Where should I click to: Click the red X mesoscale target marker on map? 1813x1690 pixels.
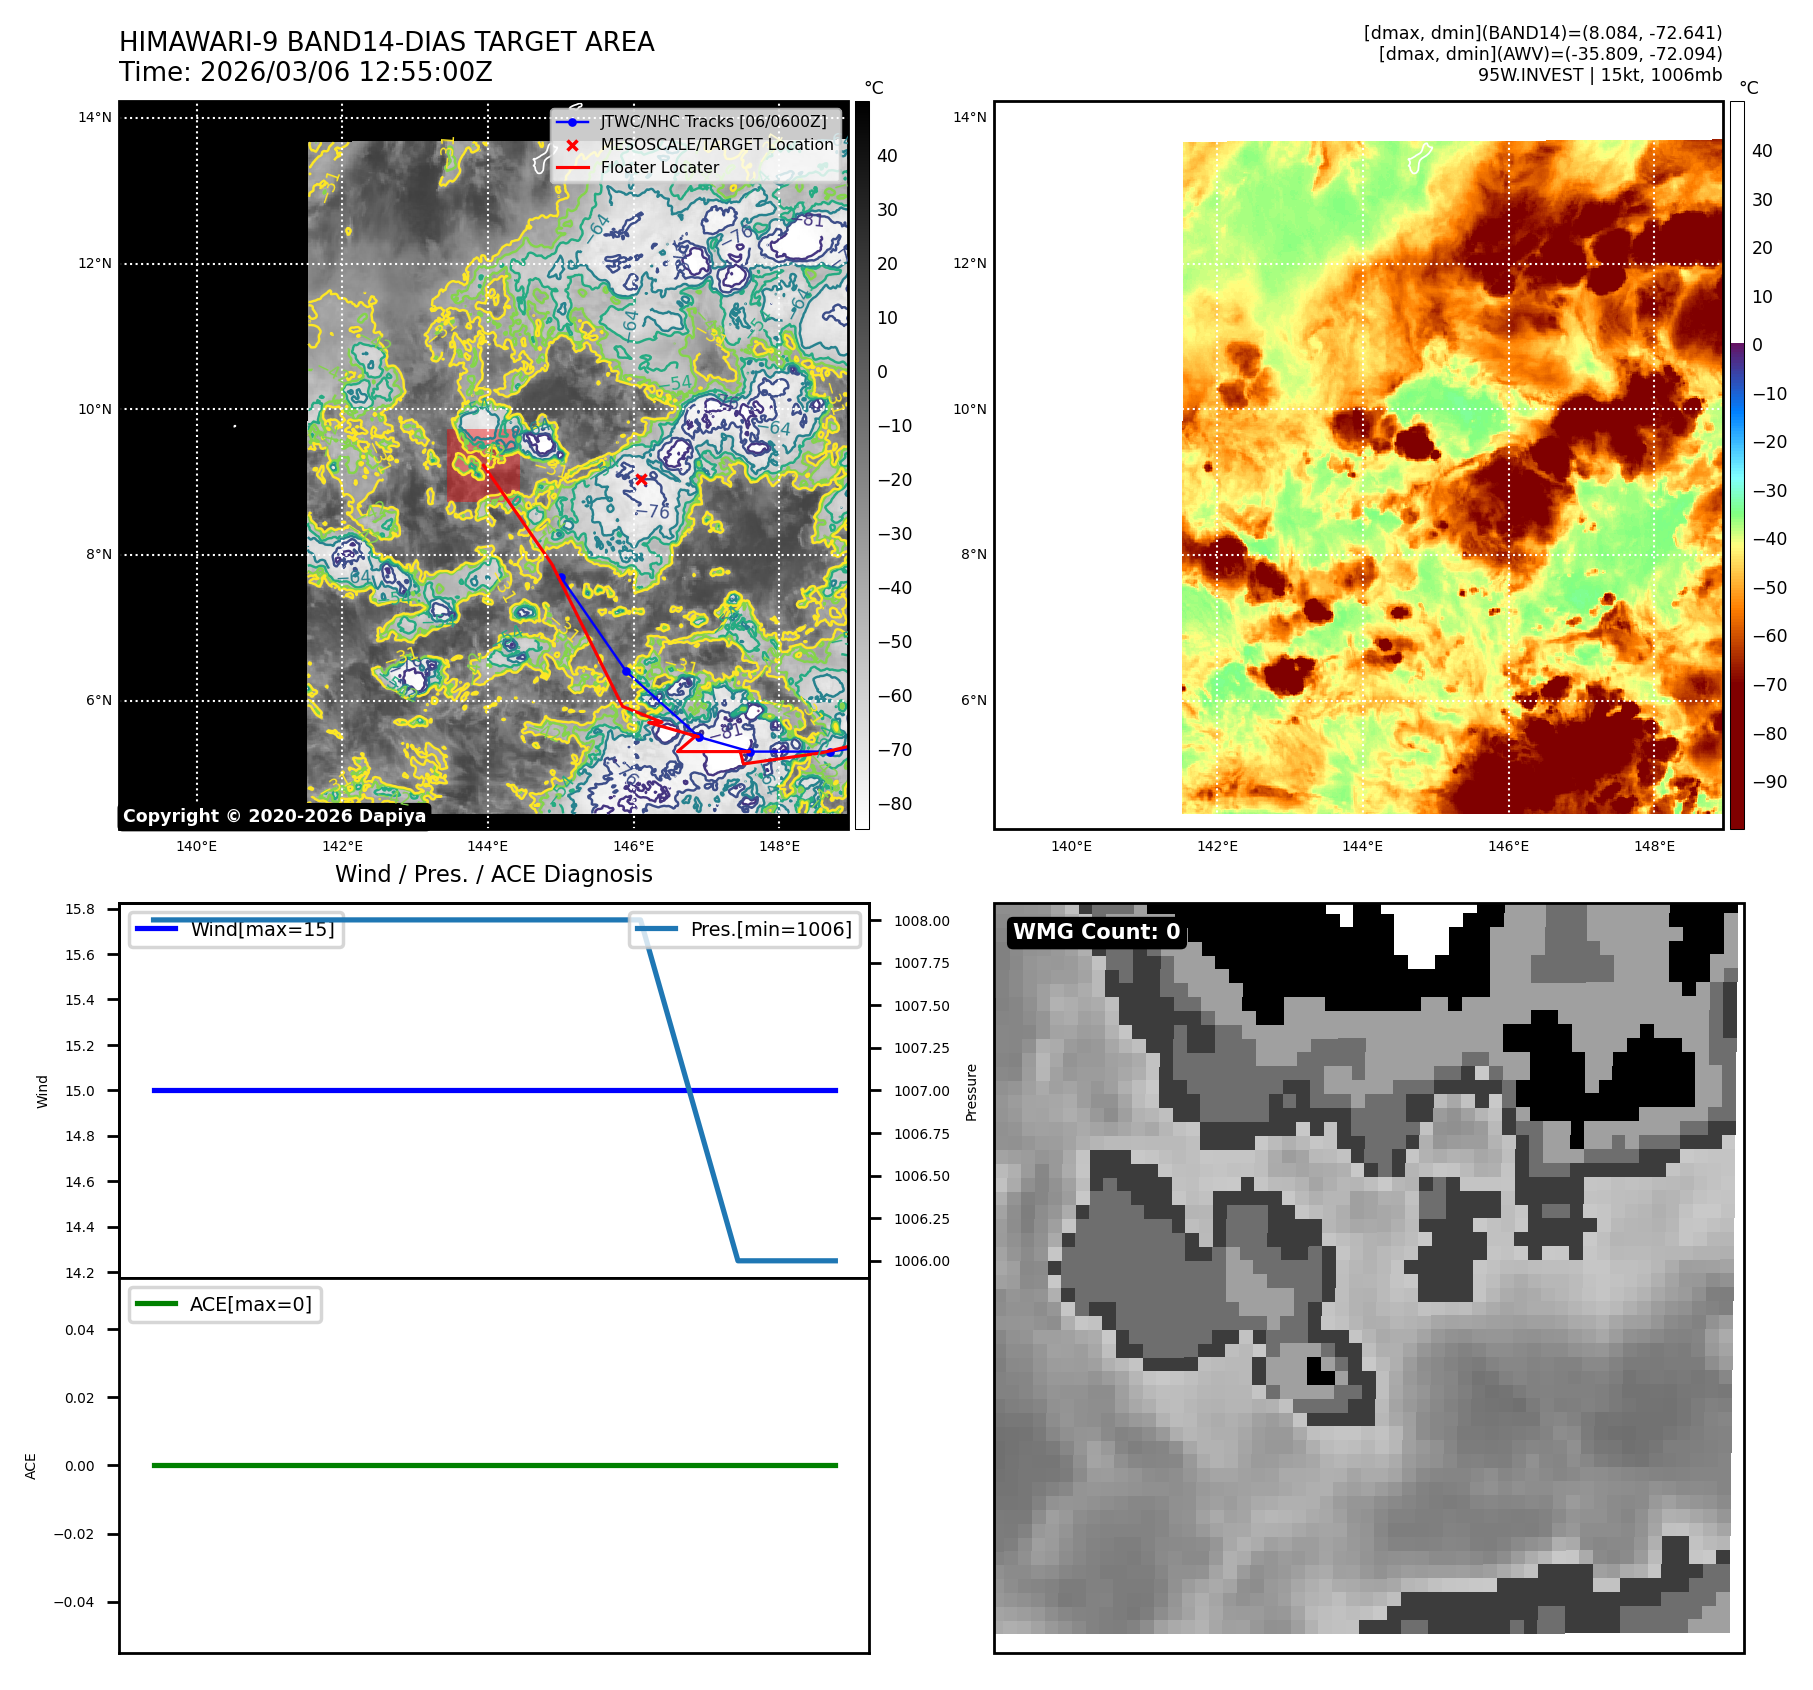[641, 480]
